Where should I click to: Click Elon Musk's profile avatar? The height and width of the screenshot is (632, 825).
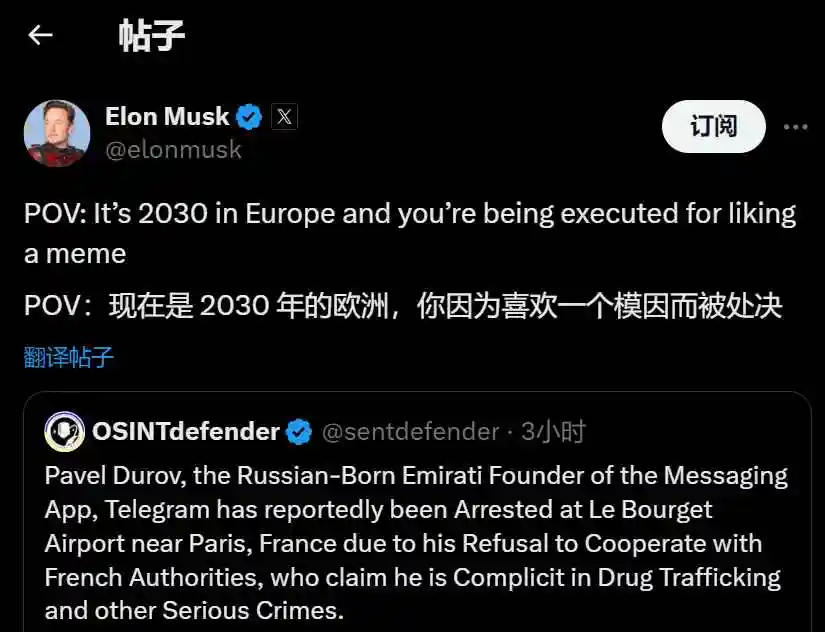57,133
